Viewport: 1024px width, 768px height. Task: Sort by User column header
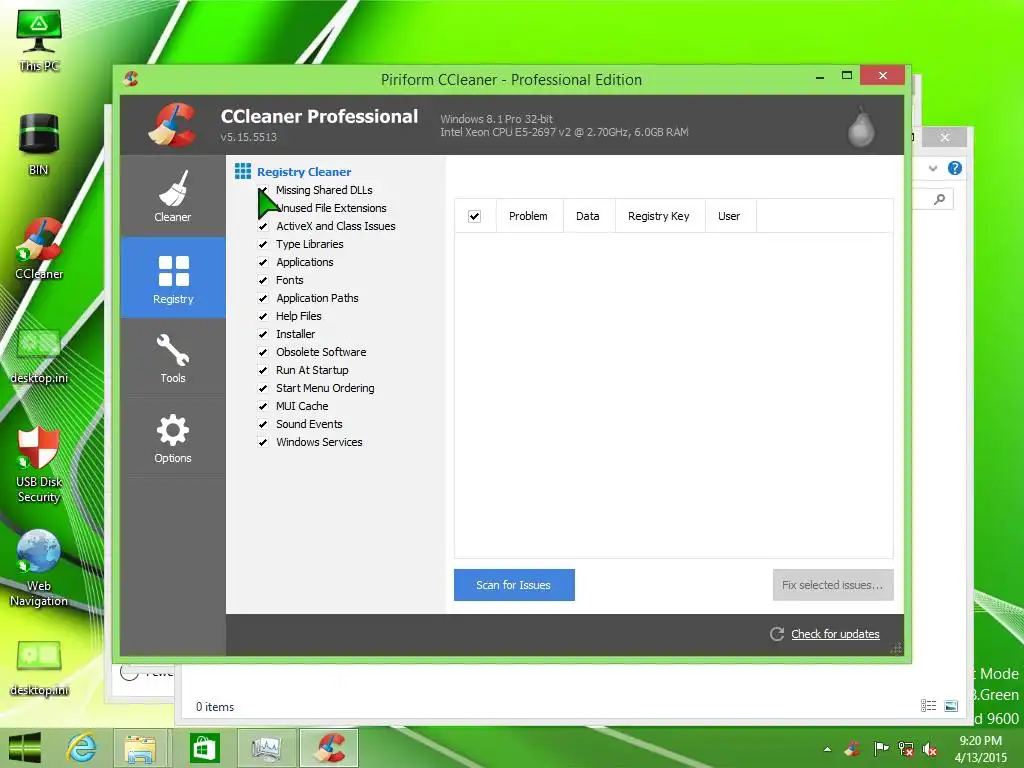(x=729, y=216)
